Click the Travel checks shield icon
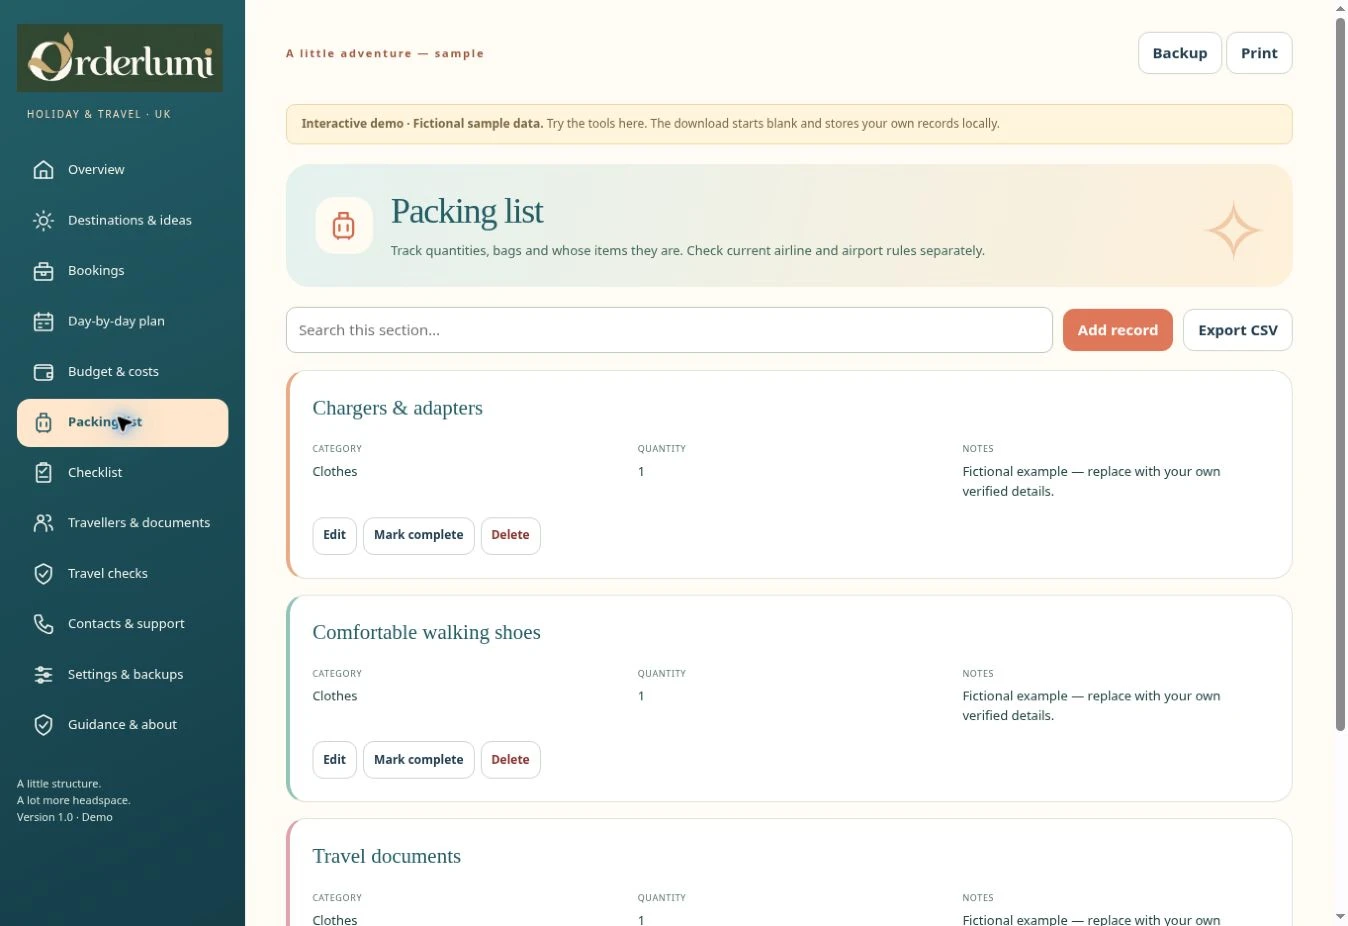This screenshot has width=1348, height=926. click(43, 573)
